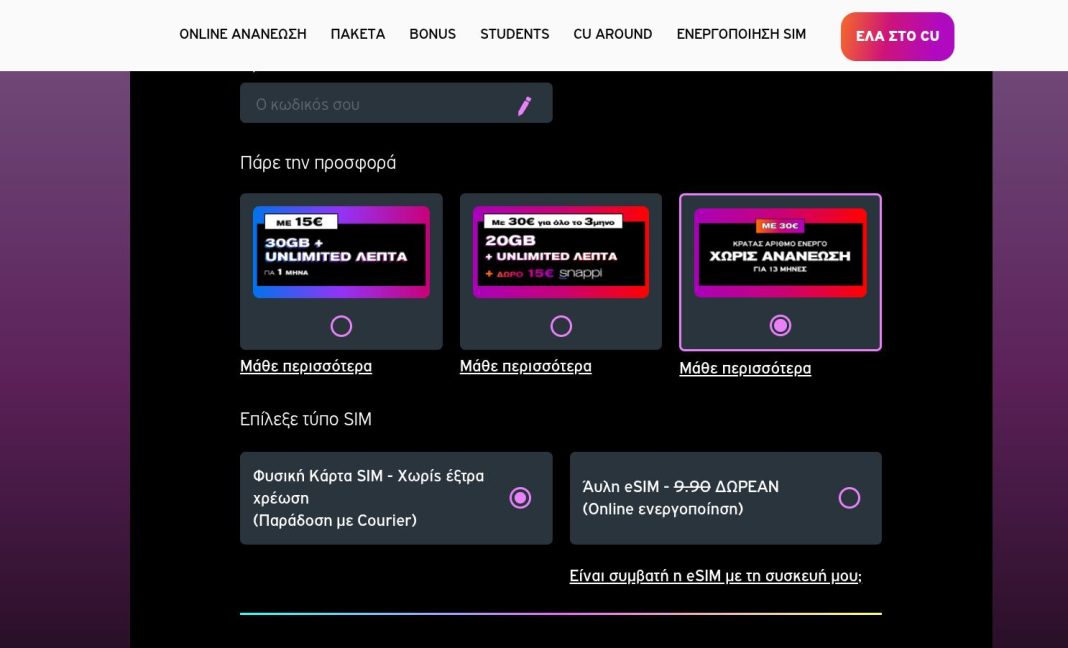The image size is (1068, 648).
Task: Click the ΕΛΑ ΣΤΟ CU button
Action: coord(897,36)
